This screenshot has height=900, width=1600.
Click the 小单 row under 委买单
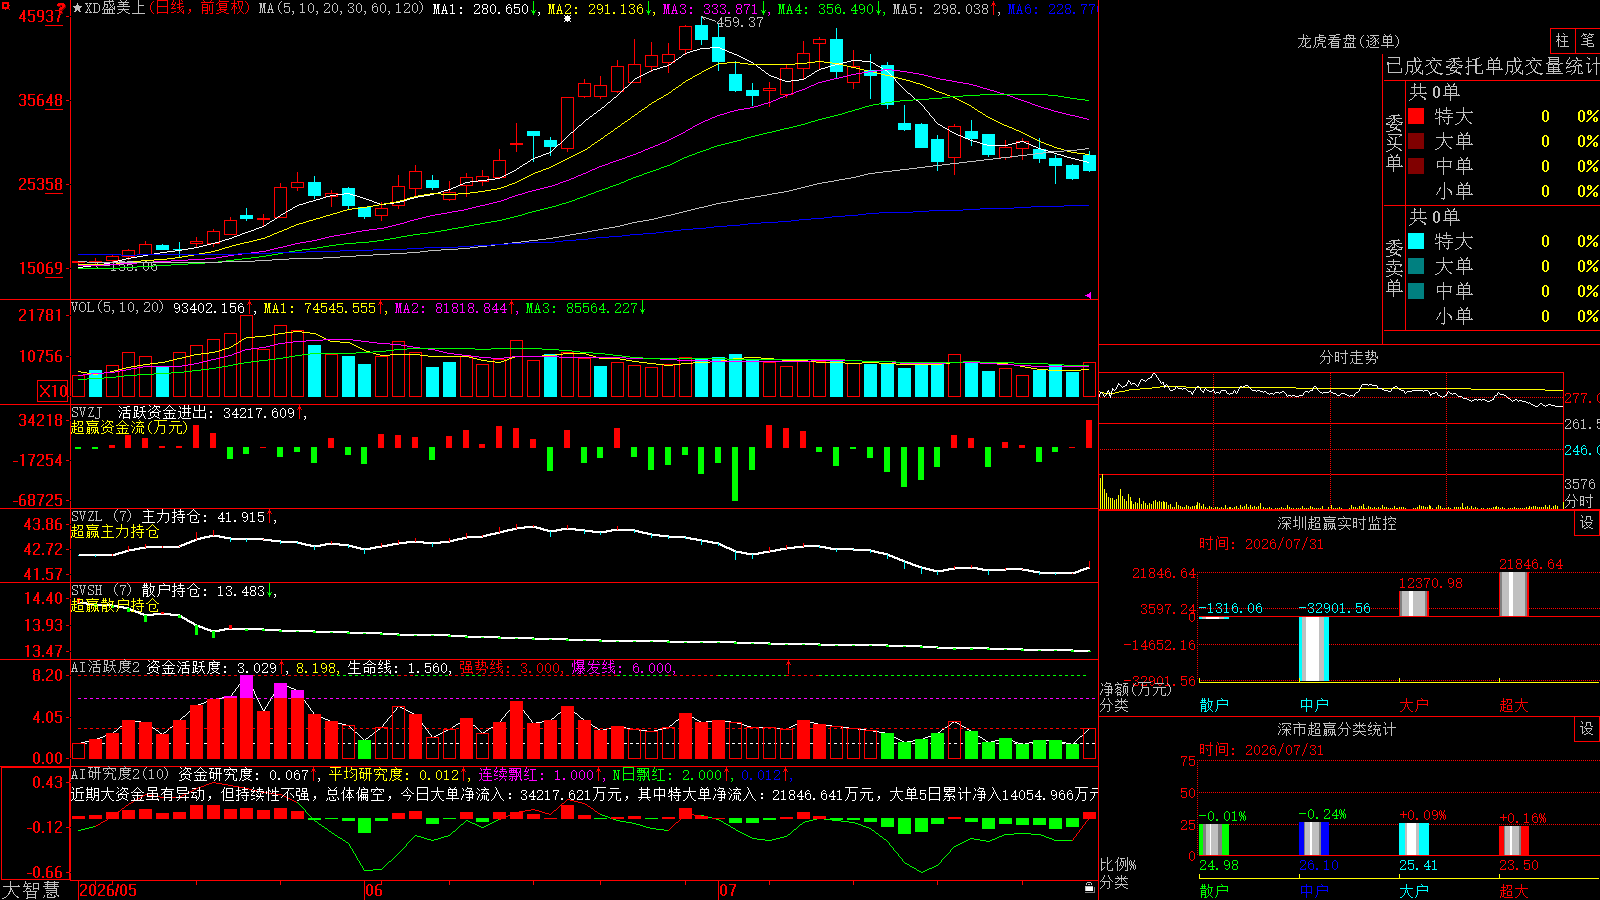(1503, 191)
